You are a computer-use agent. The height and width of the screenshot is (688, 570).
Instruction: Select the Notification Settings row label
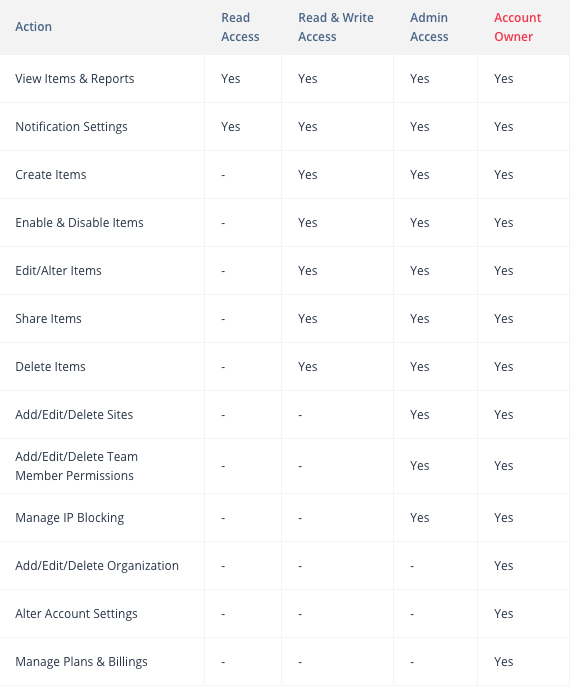click(x=71, y=127)
